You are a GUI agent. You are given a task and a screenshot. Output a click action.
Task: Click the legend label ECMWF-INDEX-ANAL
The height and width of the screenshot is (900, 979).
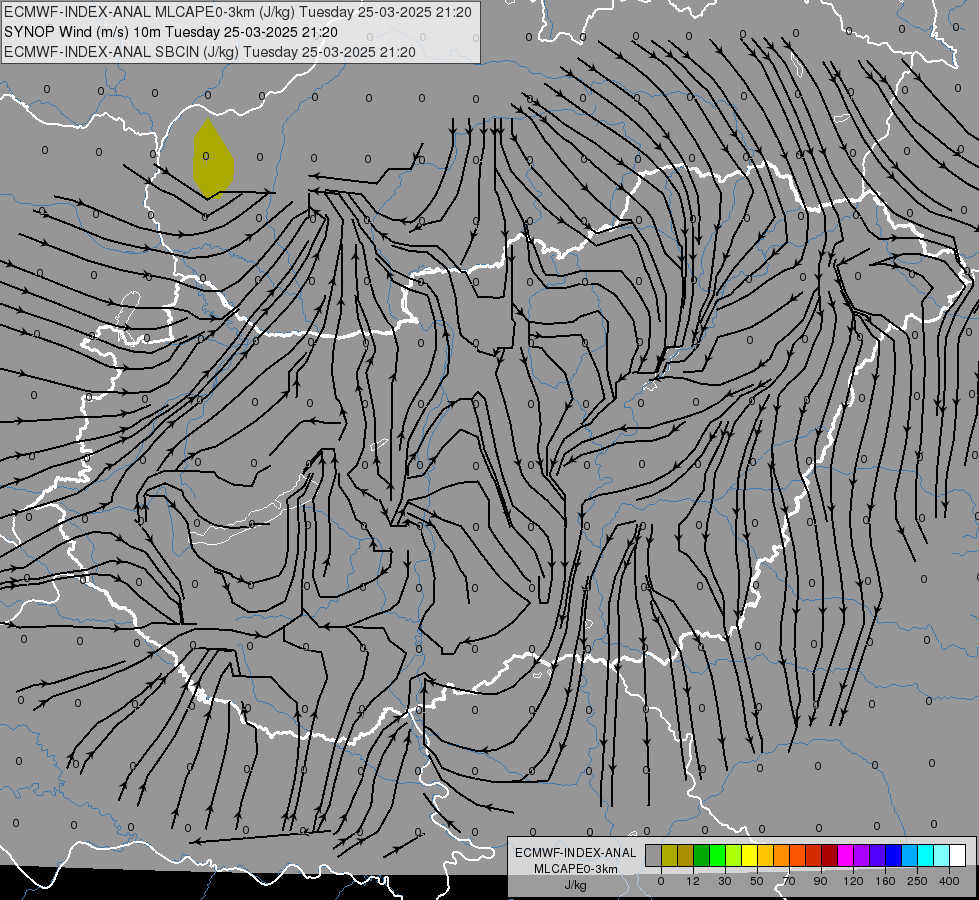pyautogui.click(x=576, y=853)
